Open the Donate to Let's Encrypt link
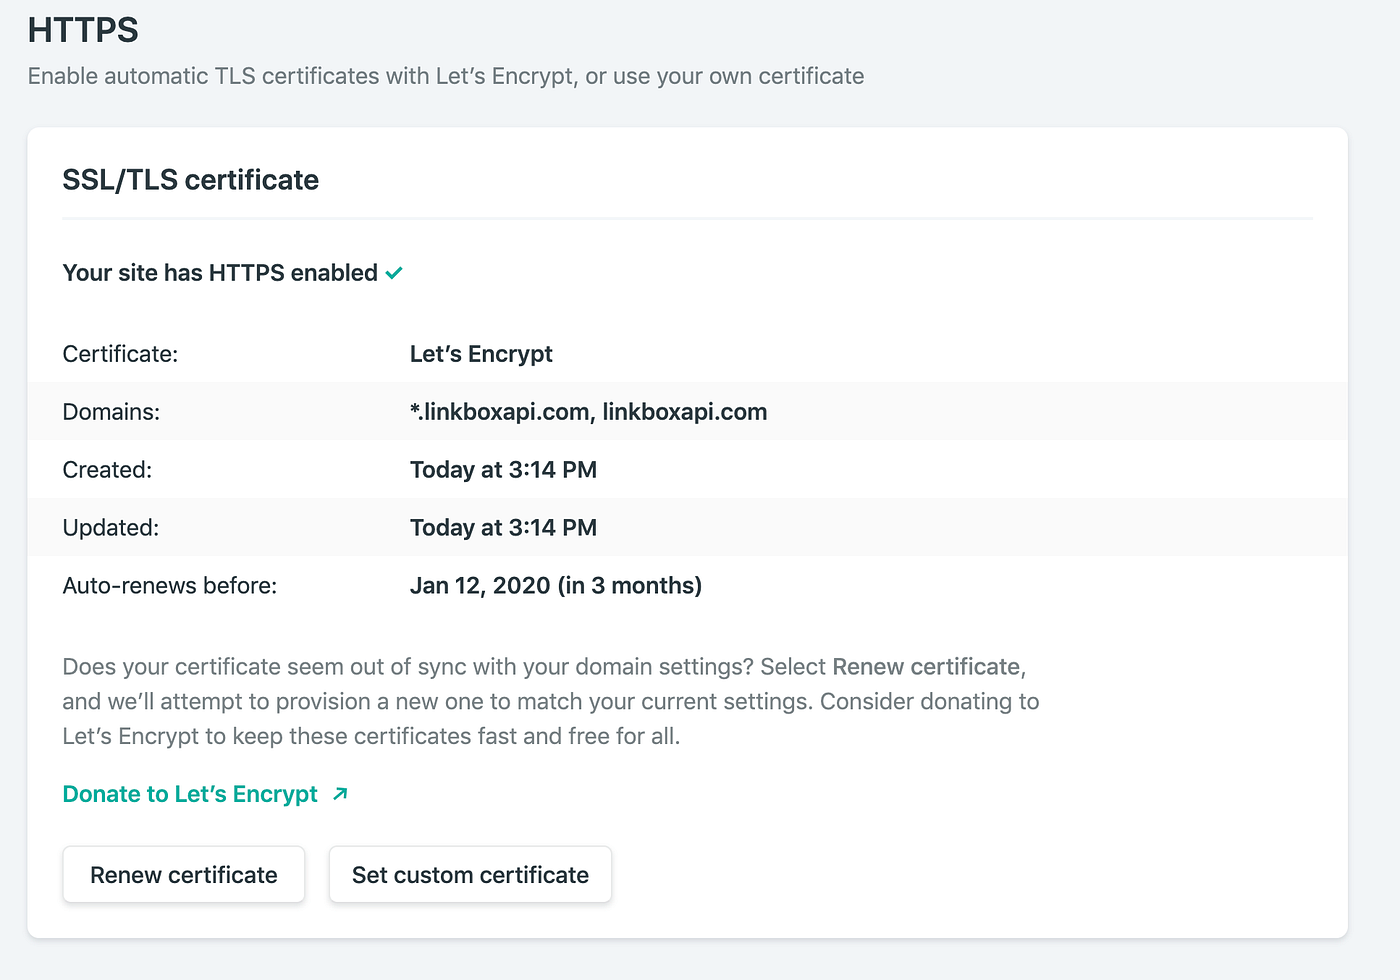 click(190, 794)
